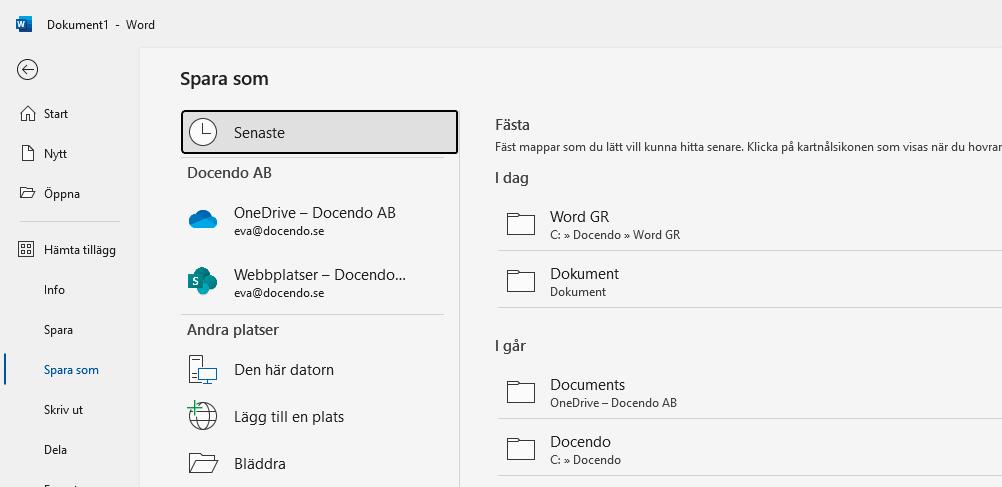Viewport: 1002px width, 487px height.
Task: Click the folder icon beside Dokument
Action: pos(521,281)
